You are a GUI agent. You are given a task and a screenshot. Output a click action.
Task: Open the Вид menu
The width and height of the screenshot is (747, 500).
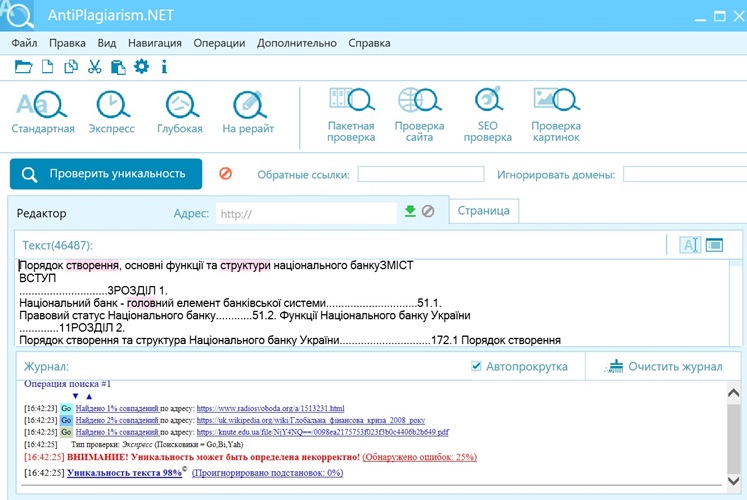107,43
